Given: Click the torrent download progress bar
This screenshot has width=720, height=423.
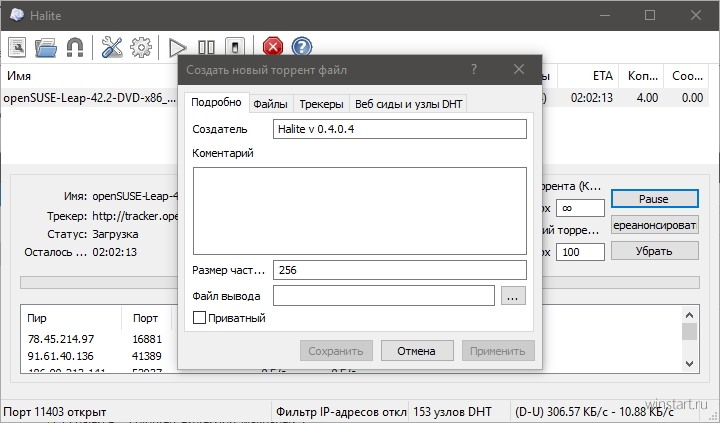Looking at the screenshot, I should tap(360, 282).
